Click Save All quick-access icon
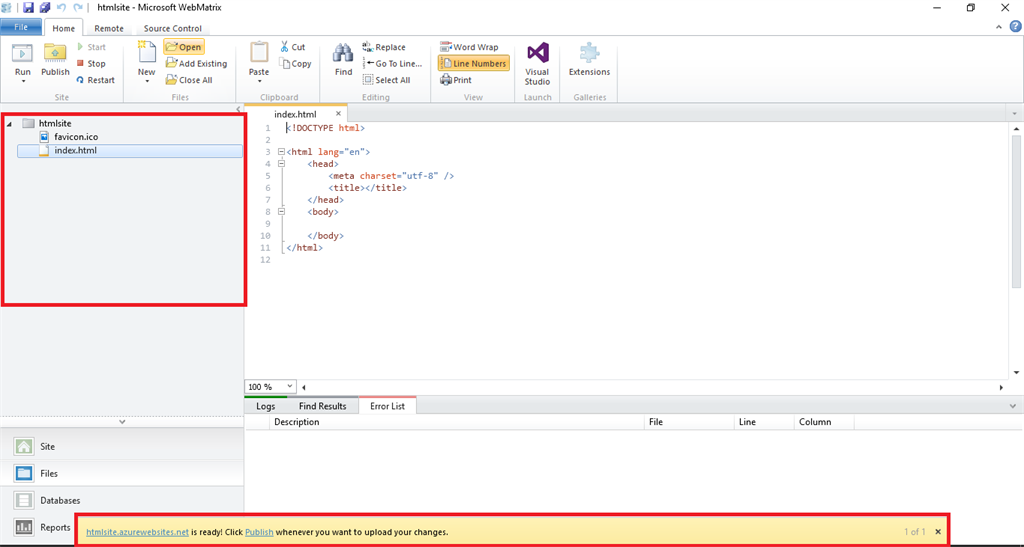The height and width of the screenshot is (547, 1024). pyautogui.click(x=45, y=8)
